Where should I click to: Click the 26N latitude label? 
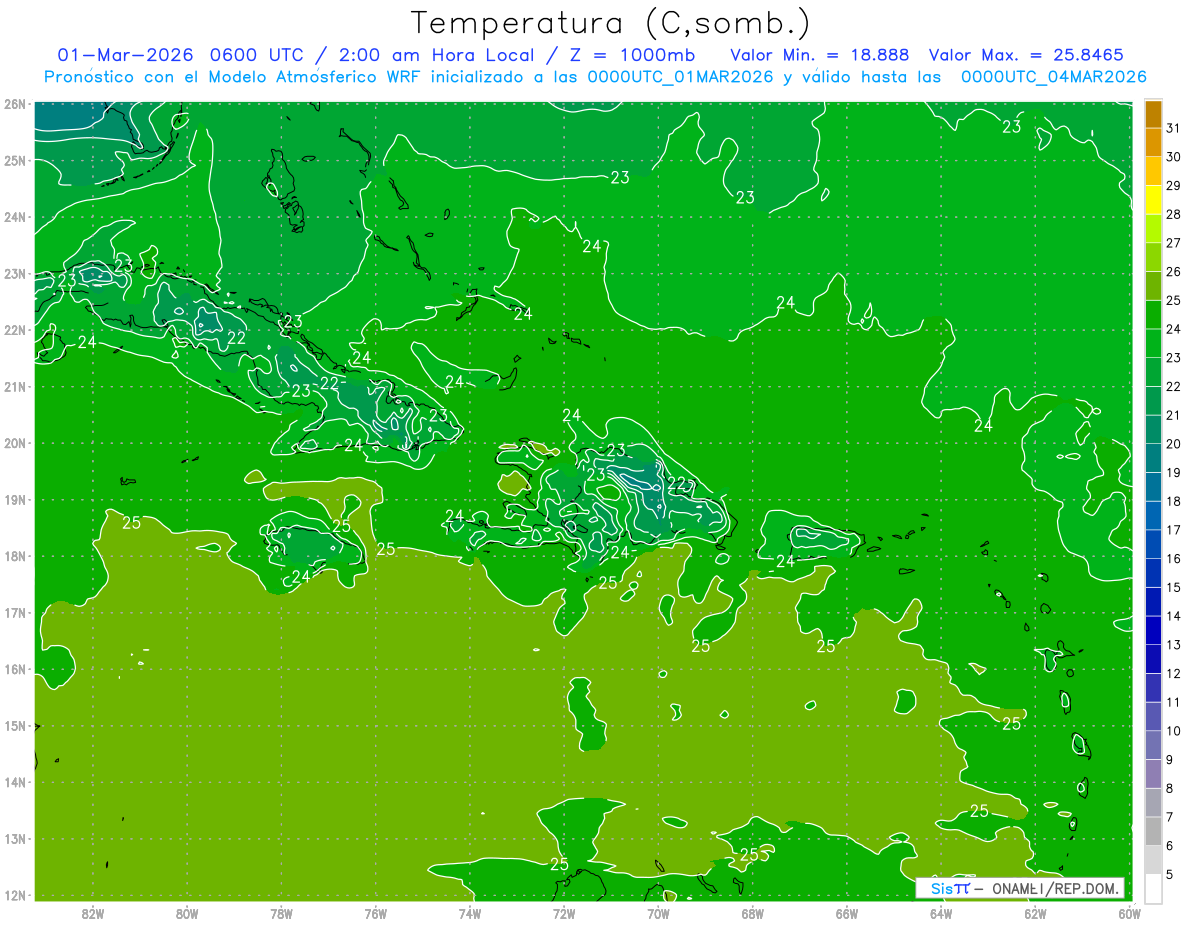(15, 104)
